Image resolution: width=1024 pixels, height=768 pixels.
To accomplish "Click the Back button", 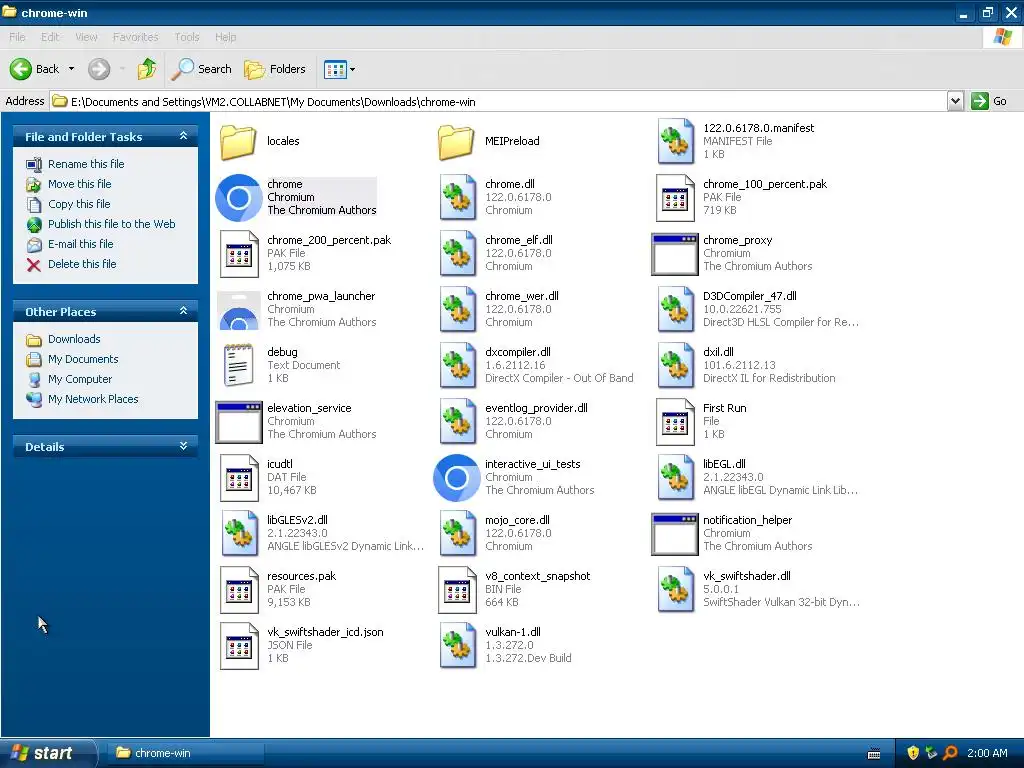I will 35,69.
